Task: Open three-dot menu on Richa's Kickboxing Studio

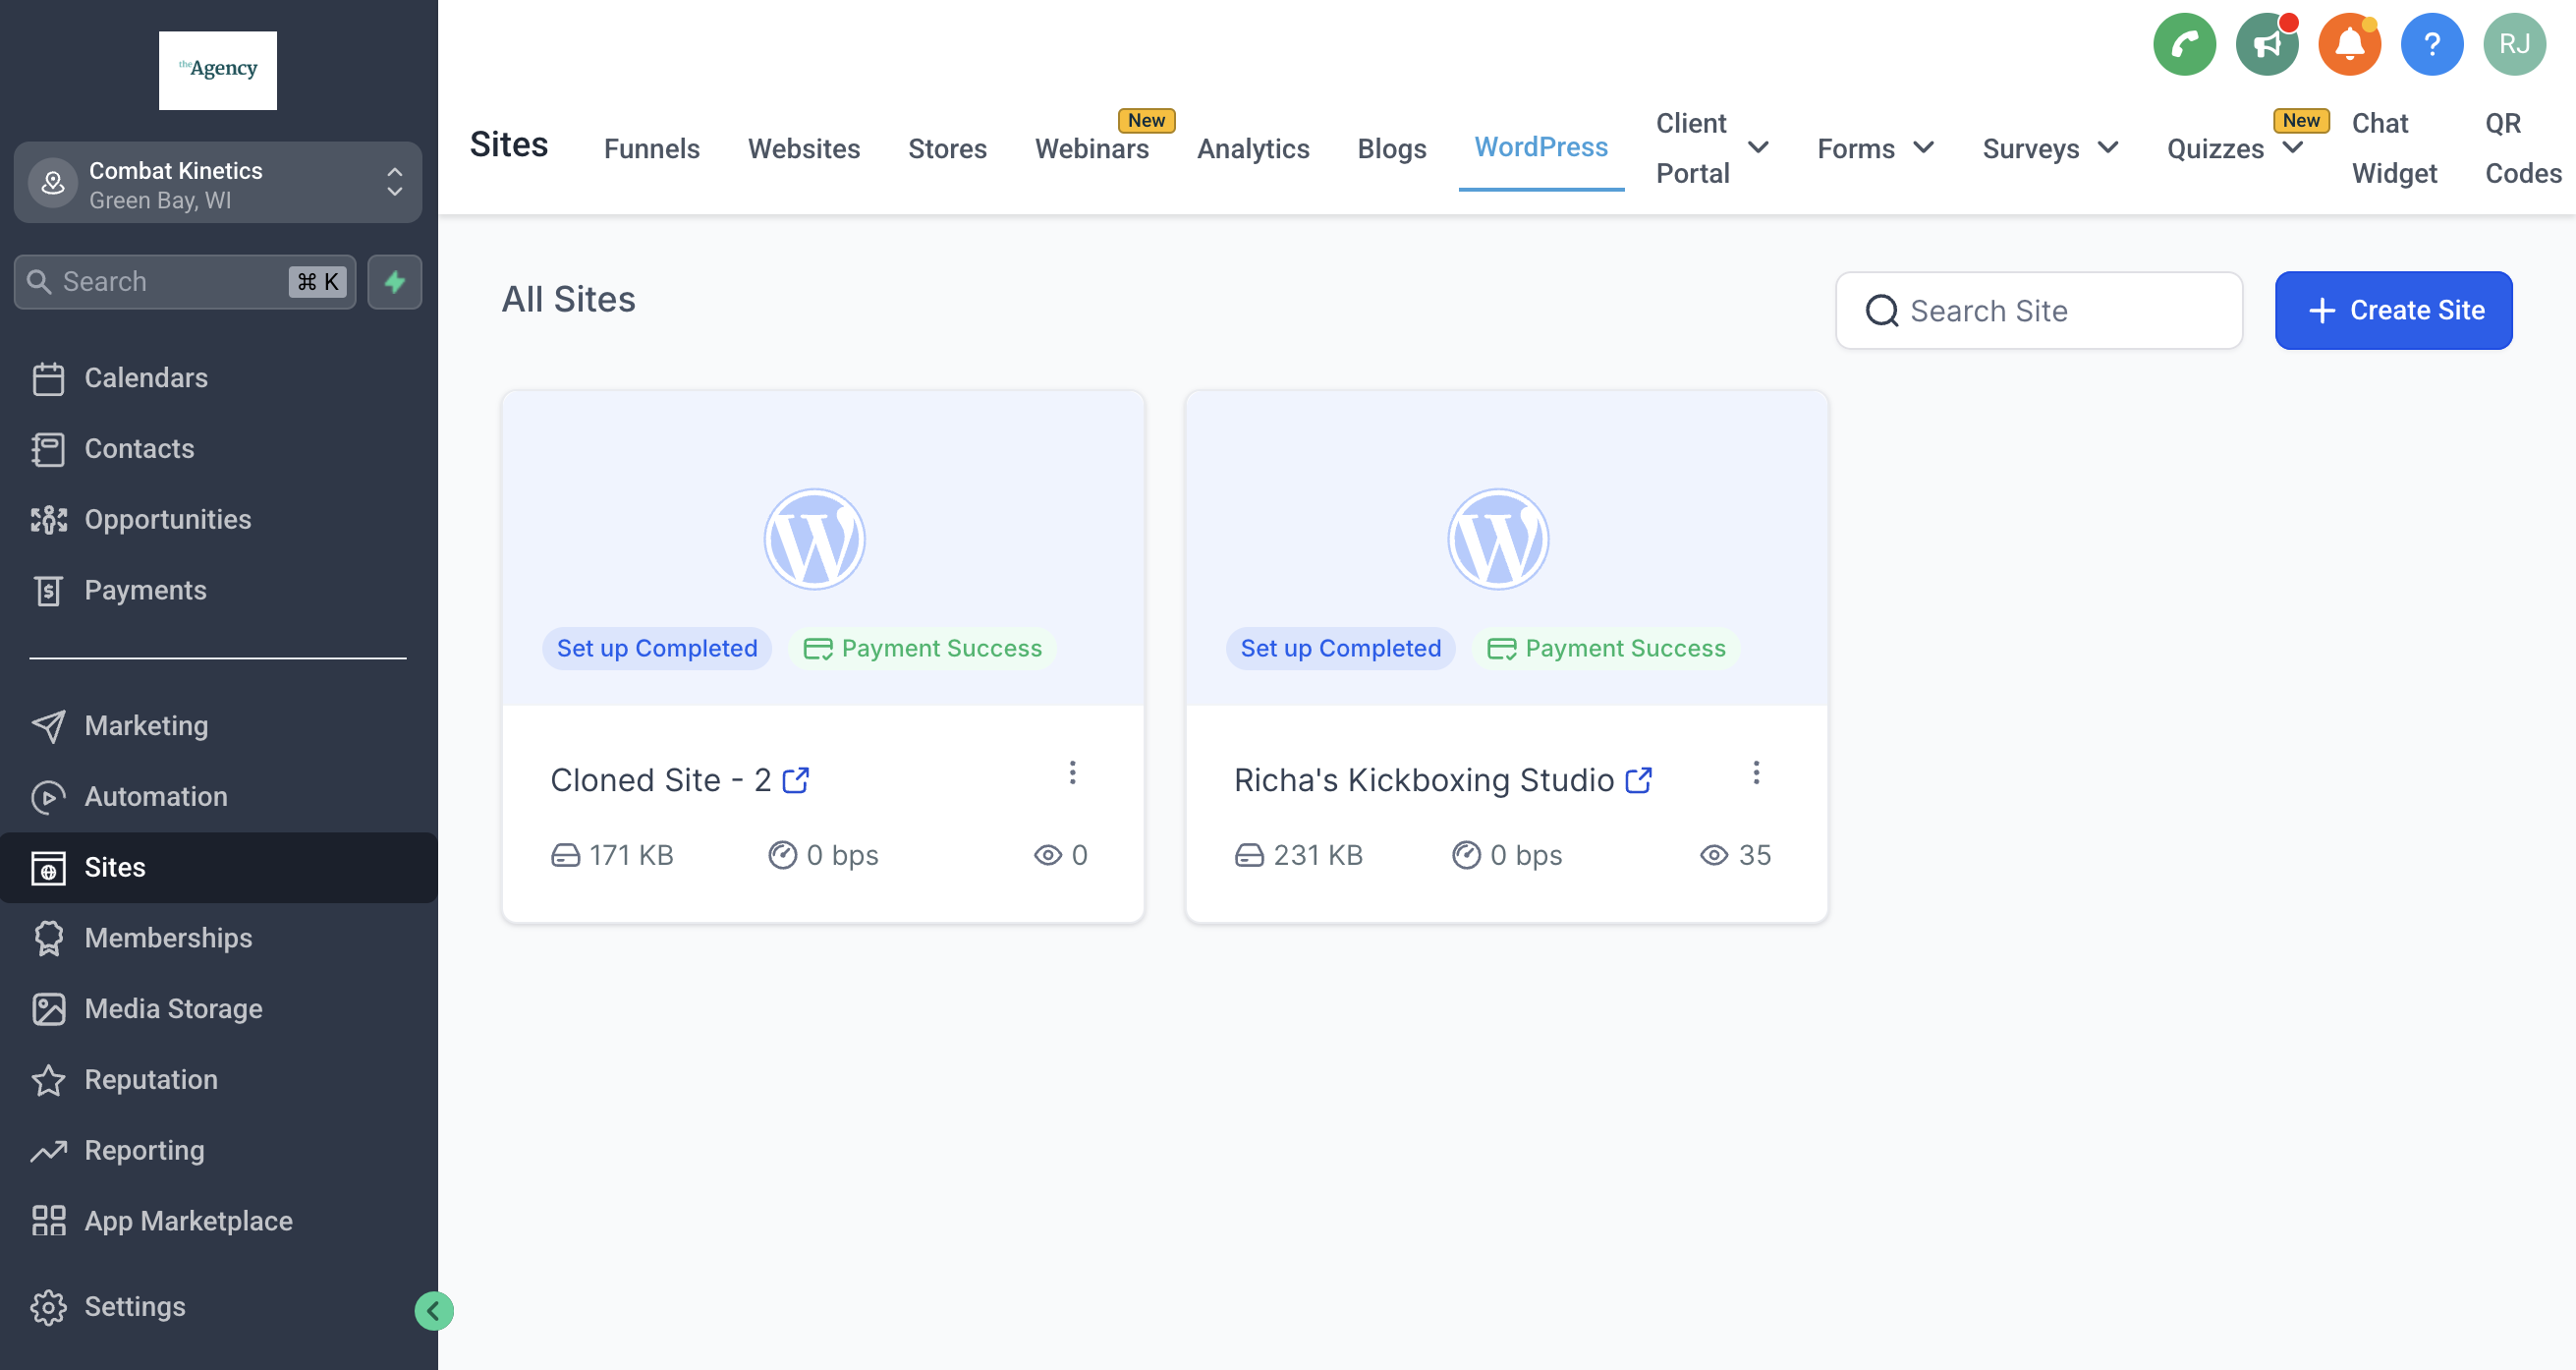Action: (x=1755, y=772)
